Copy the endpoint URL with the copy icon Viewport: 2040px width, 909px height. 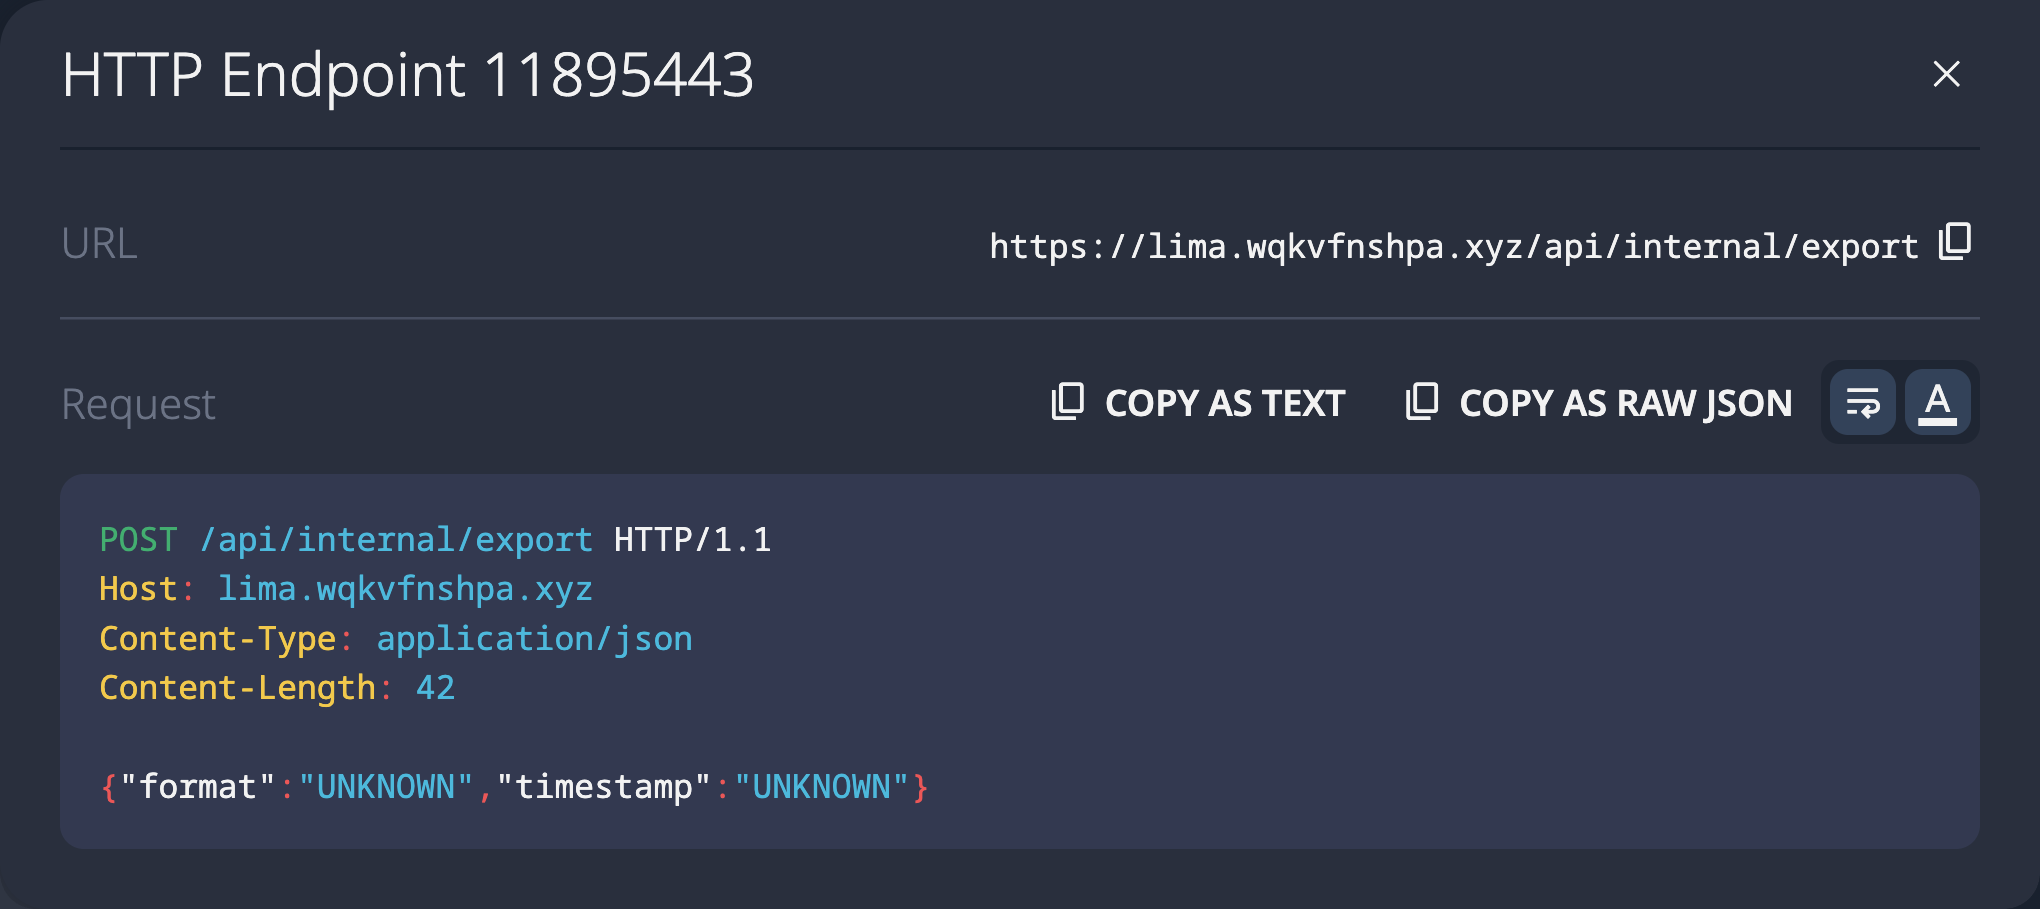(1954, 242)
